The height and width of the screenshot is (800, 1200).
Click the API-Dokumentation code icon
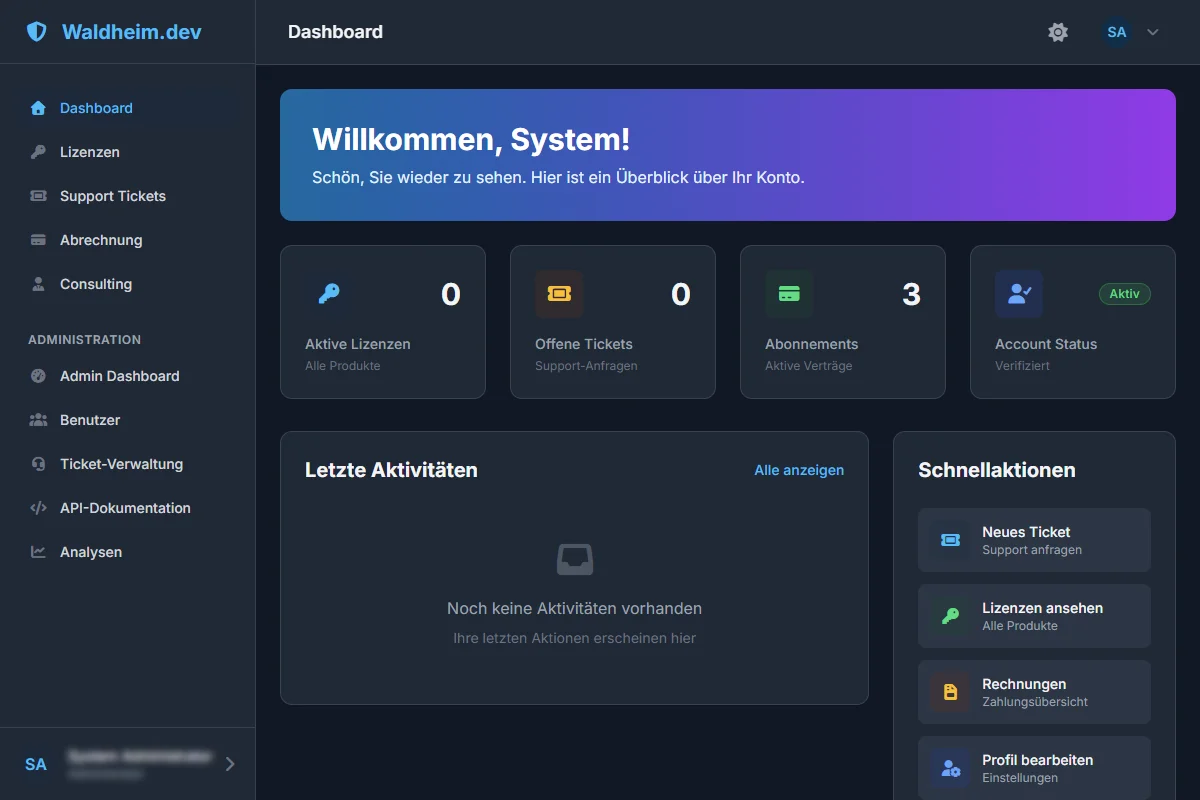coord(38,508)
